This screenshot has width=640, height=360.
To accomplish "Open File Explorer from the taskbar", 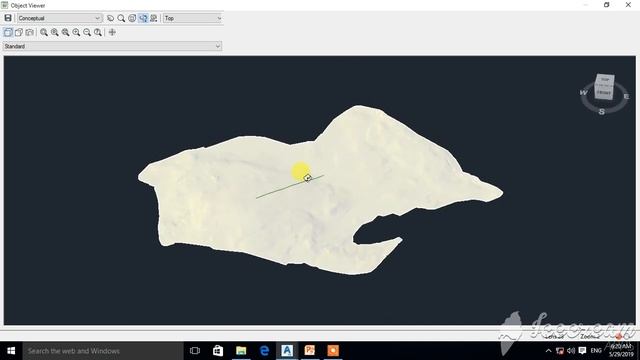I will click(241, 351).
